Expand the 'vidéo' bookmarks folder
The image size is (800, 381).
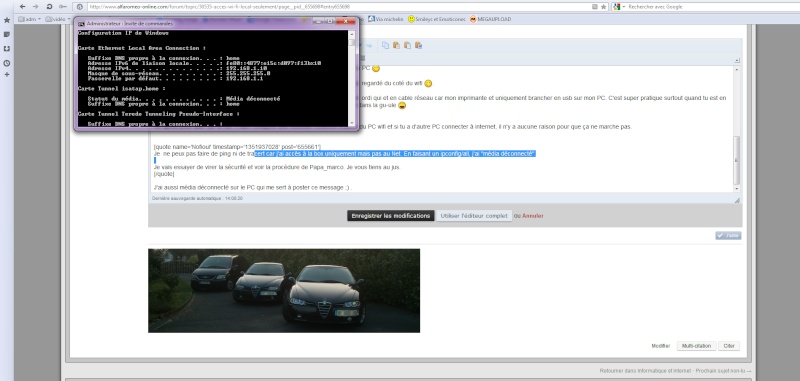pos(58,19)
